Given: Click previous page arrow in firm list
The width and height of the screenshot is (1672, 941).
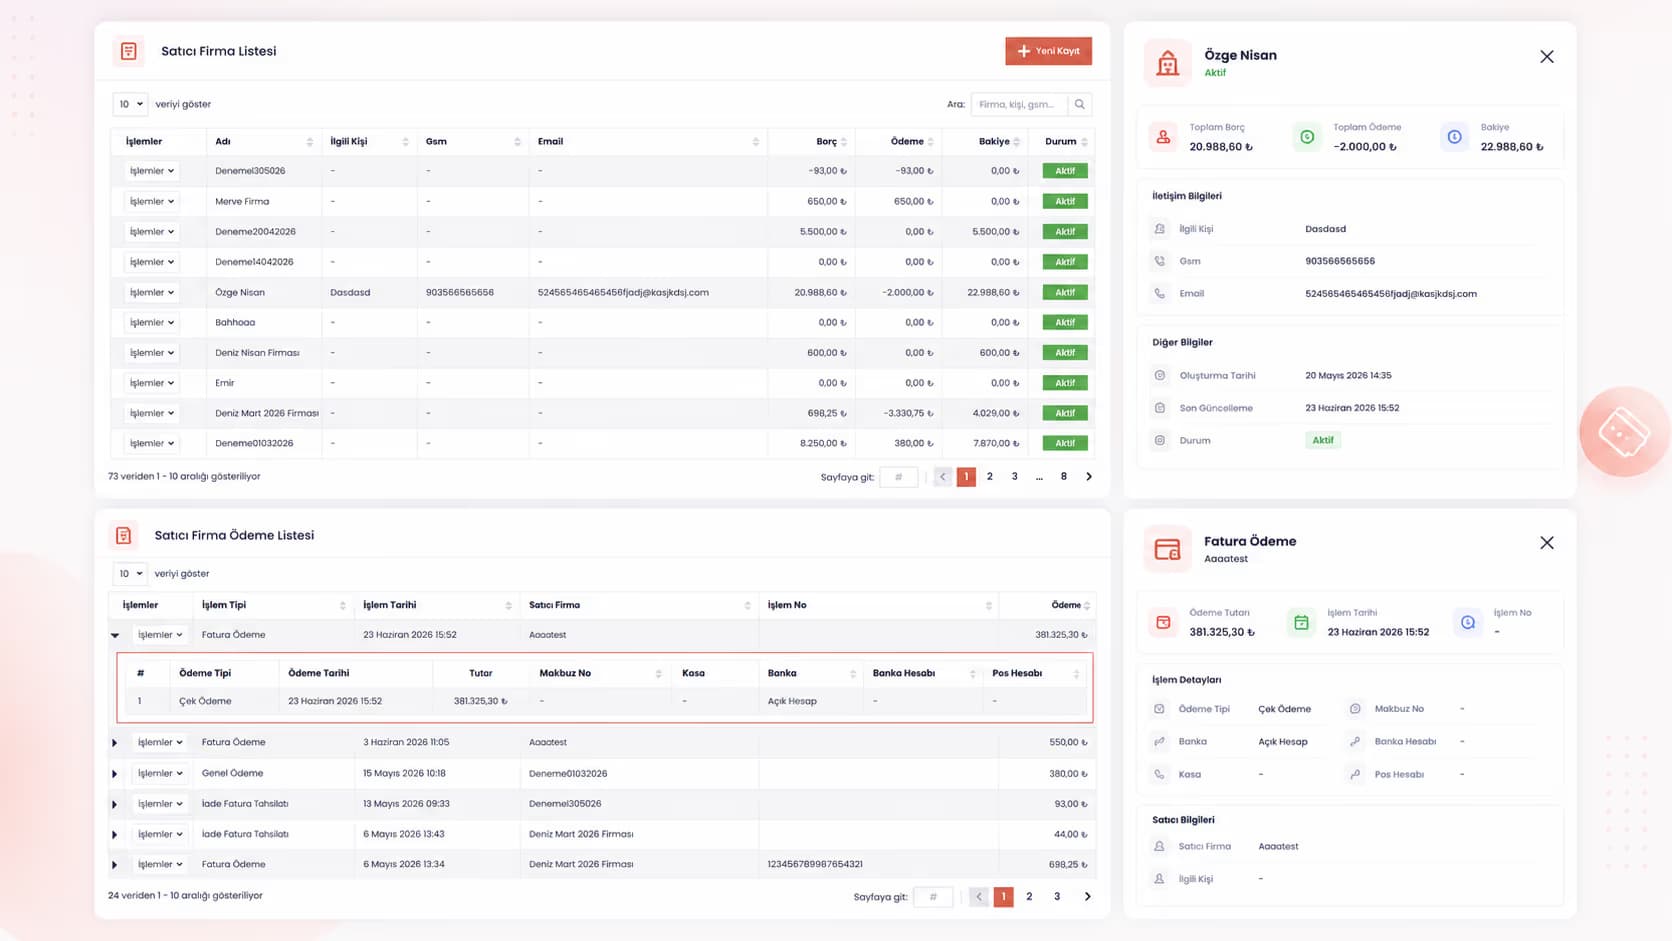Looking at the screenshot, I should coord(942,477).
